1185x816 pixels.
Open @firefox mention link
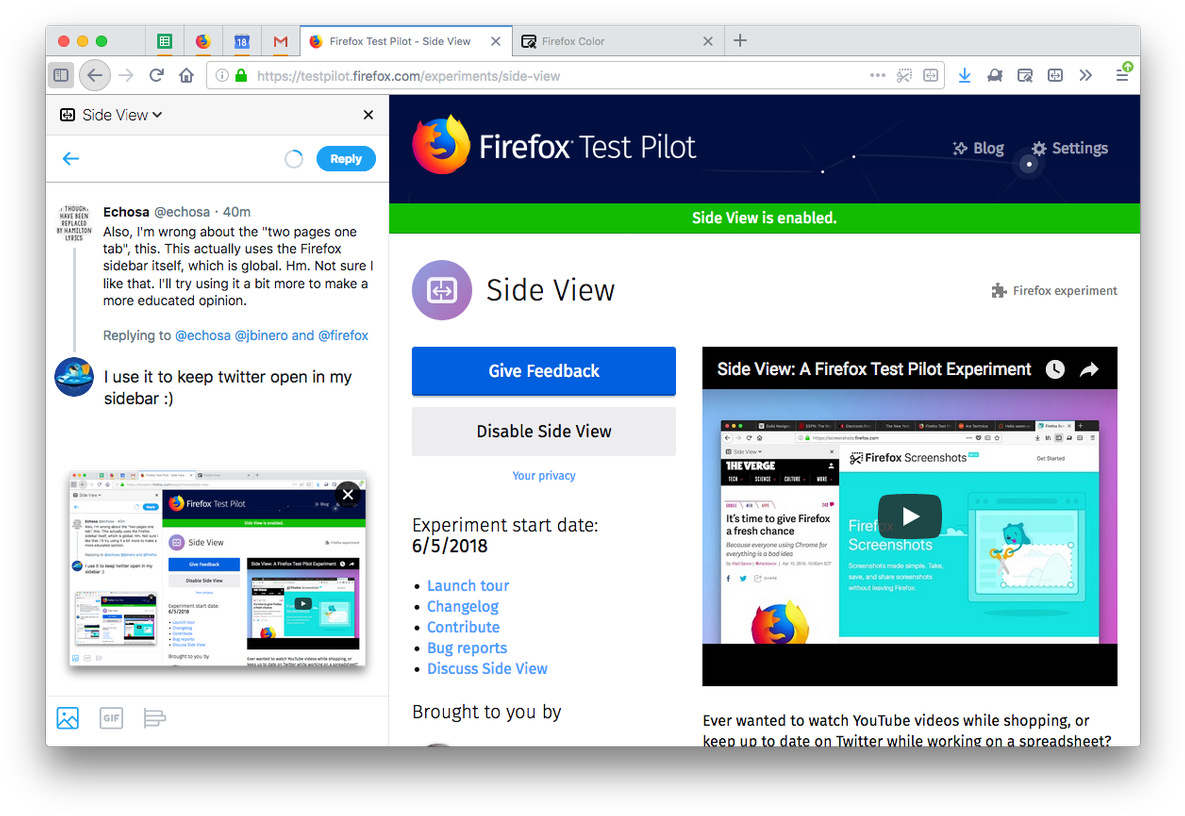point(343,335)
